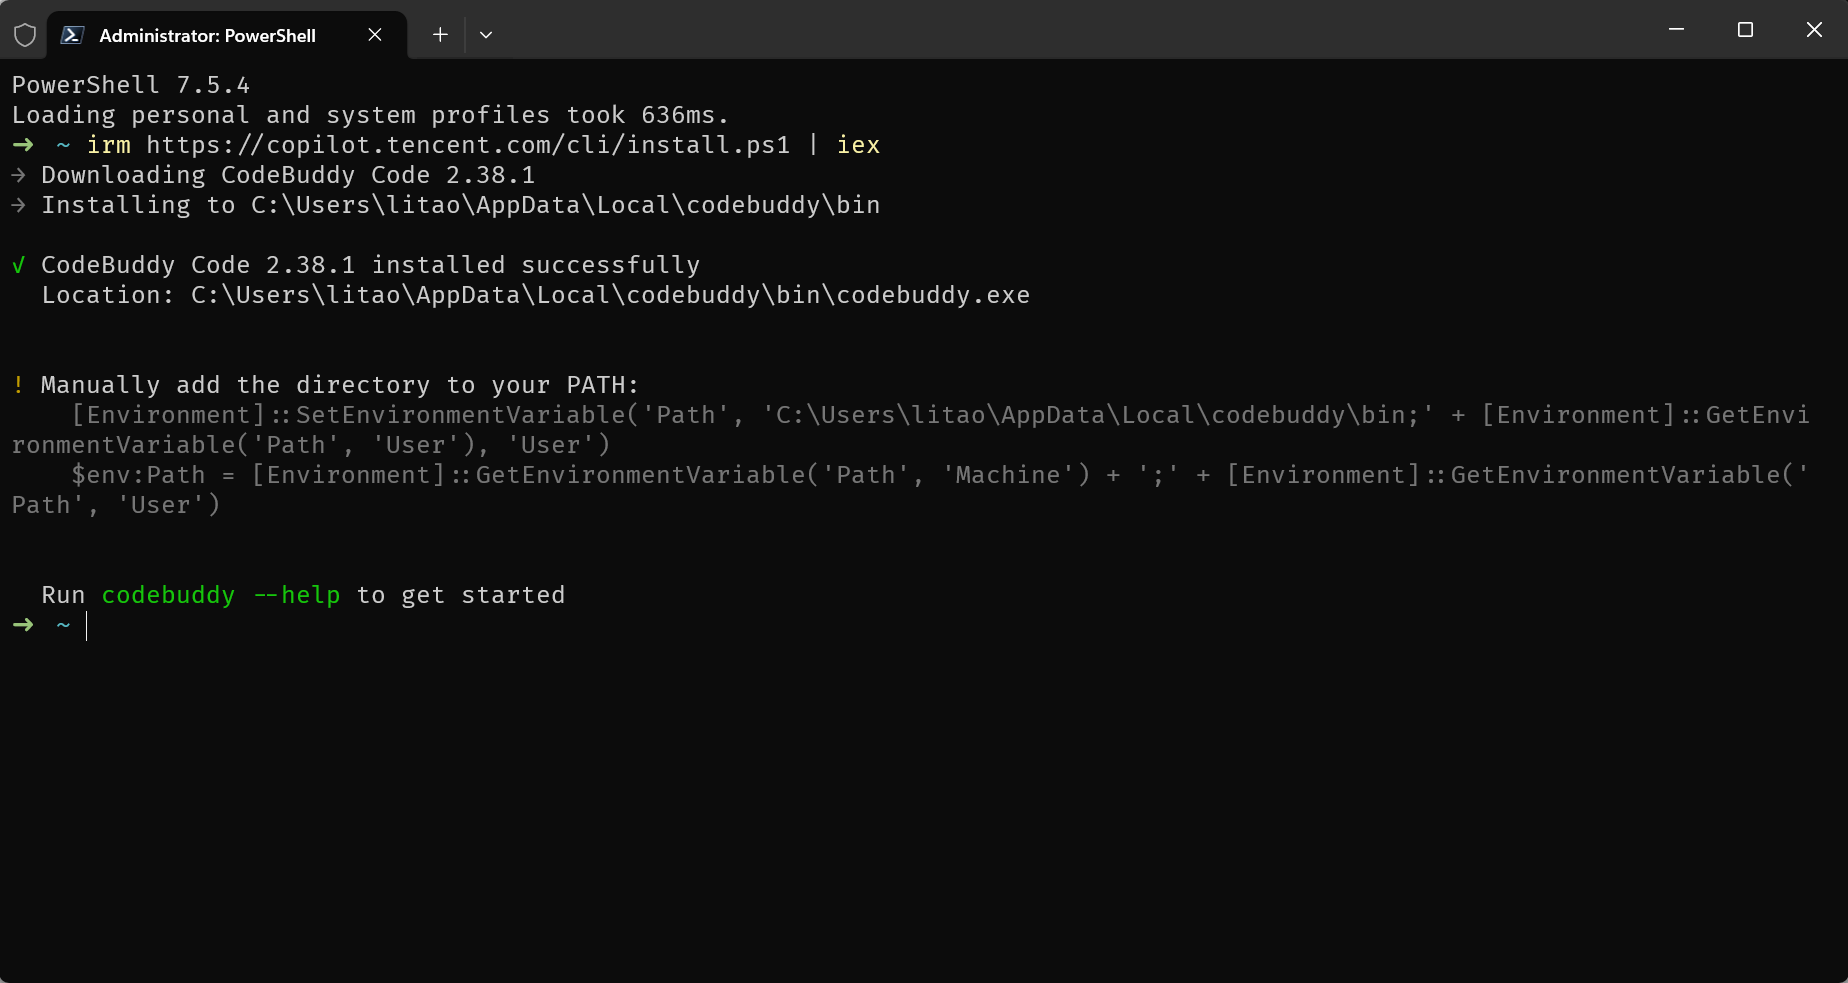Click the yellow iex command text
Viewport: 1848px width, 983px height.
click(858, 145)
